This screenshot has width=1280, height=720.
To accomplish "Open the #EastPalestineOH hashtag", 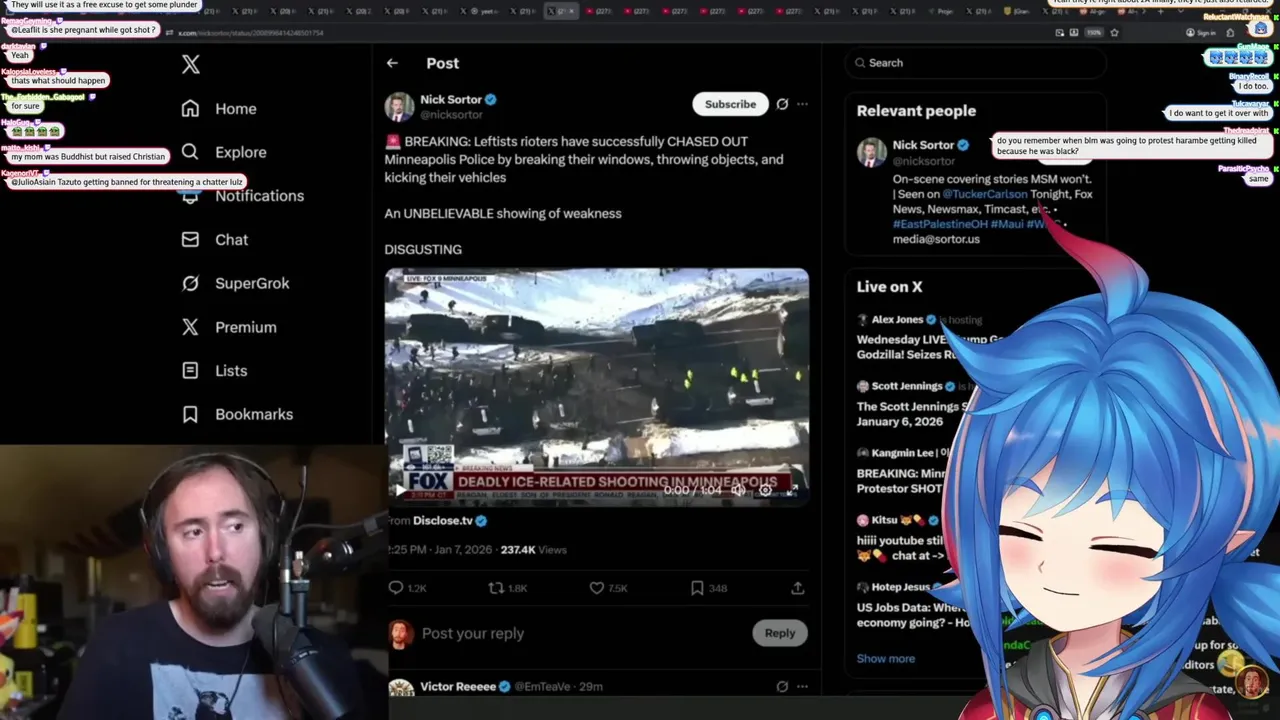I will [x=940, y=224].
